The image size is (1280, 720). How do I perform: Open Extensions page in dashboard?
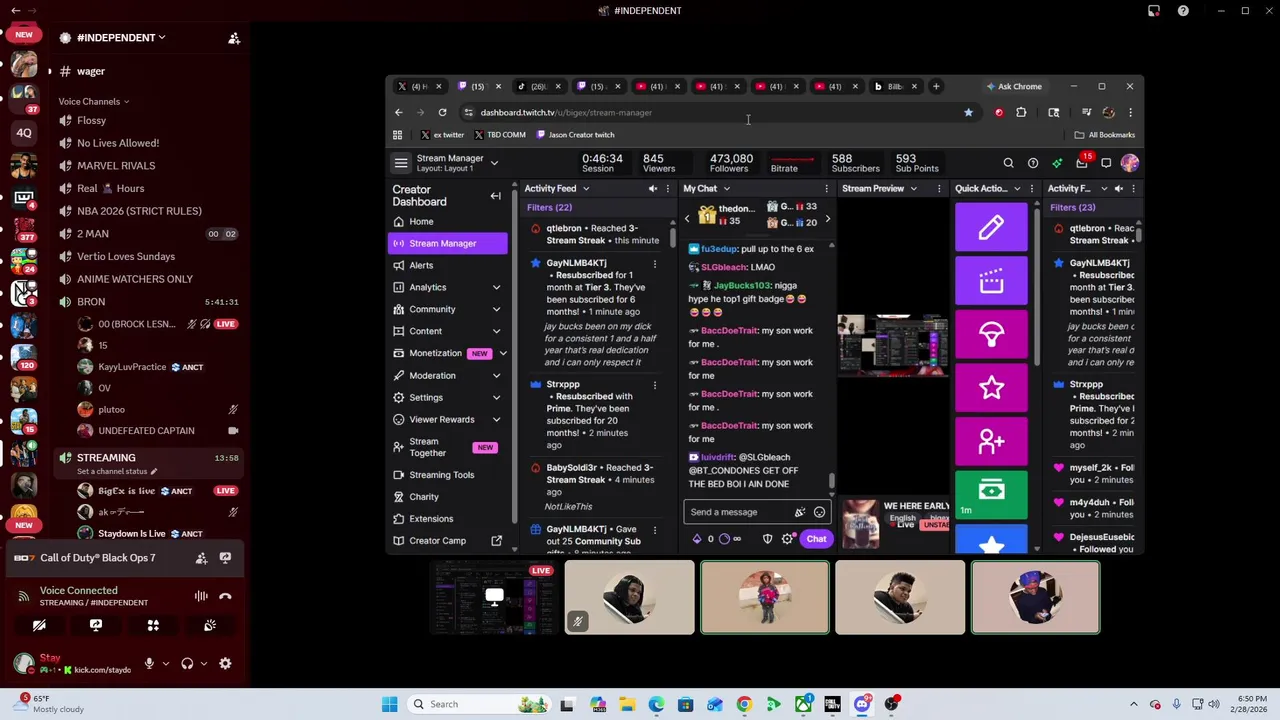tap(447, 519)
